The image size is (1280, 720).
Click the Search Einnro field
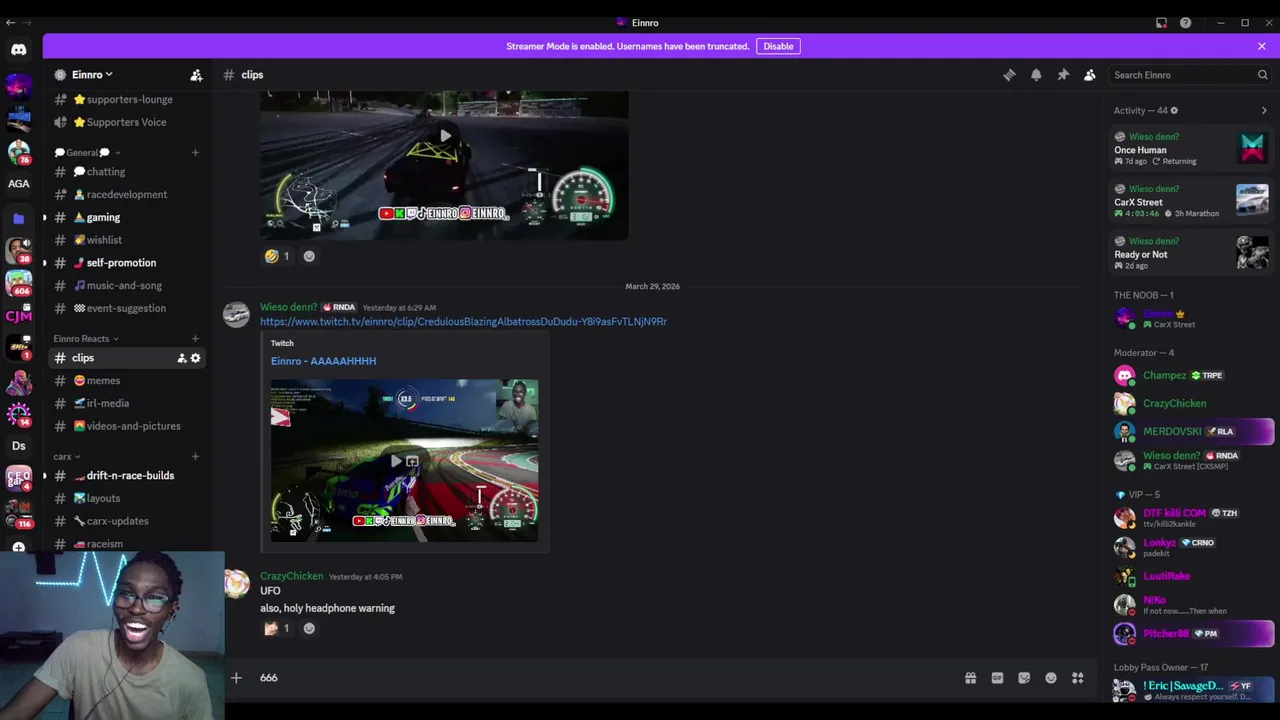[1190, 75]
